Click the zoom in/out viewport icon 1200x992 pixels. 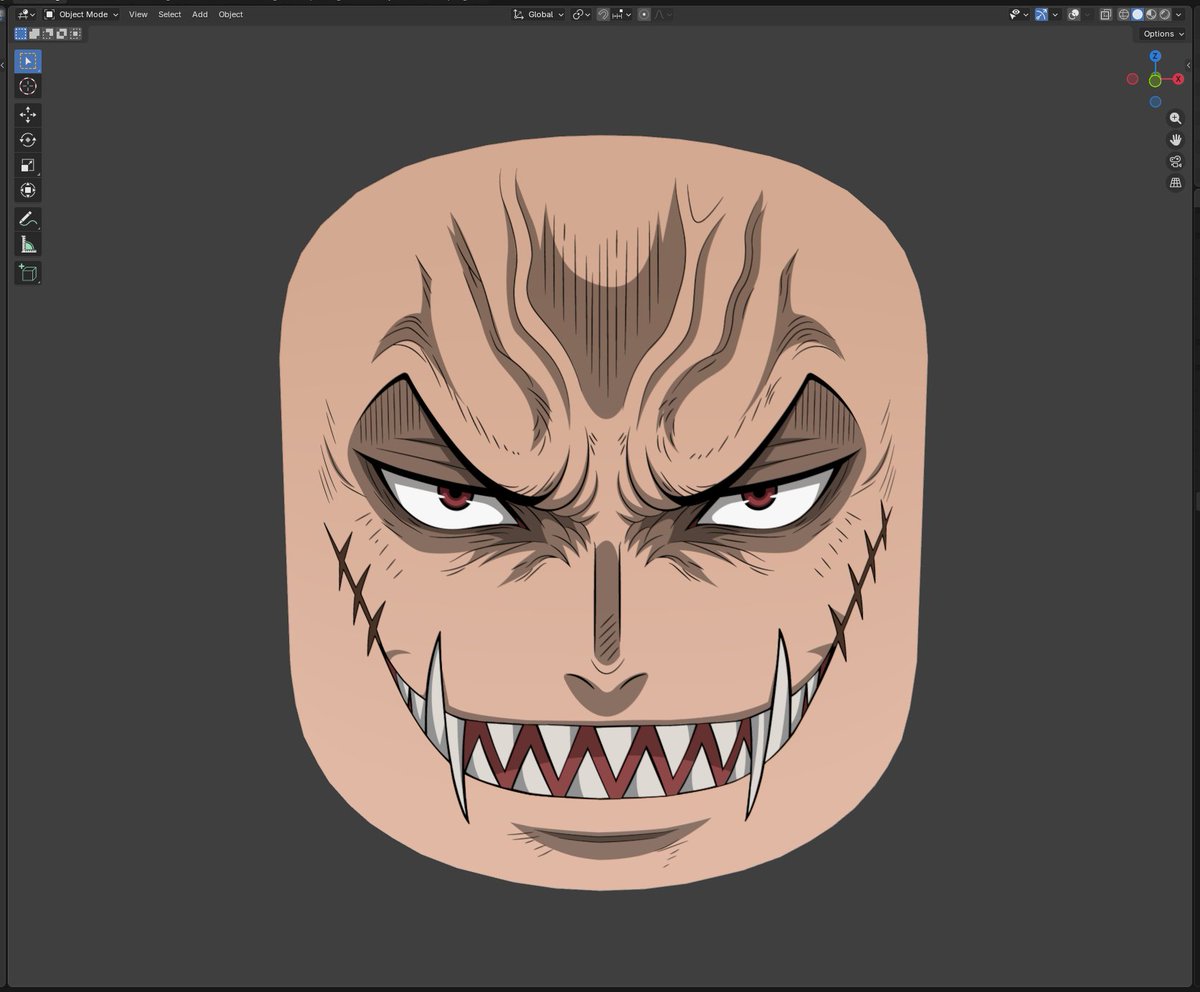click(1175, 118)
